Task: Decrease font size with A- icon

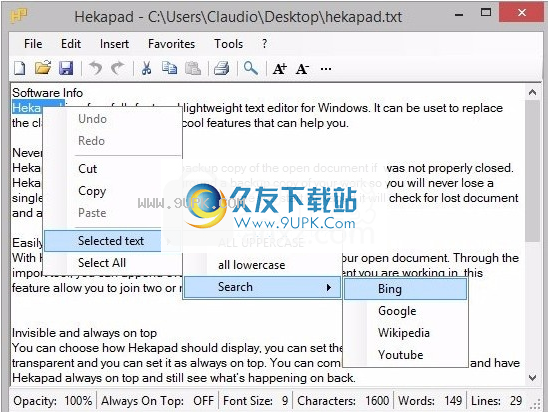Action: [x=302, y=69]
